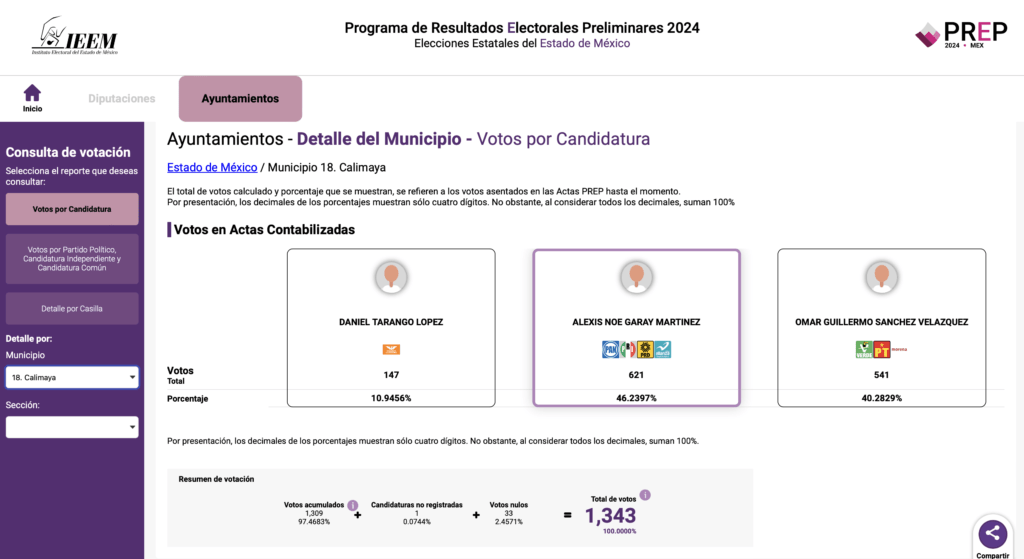Click Omar Guillermo Sanchez Velazquez's avatar
The image size is (1024, 559).
(x=881, y=276)
